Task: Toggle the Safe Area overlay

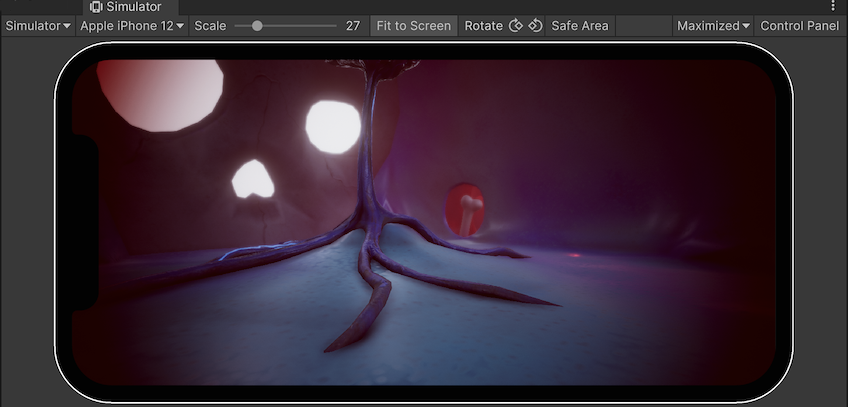Action: click(579, 26)
